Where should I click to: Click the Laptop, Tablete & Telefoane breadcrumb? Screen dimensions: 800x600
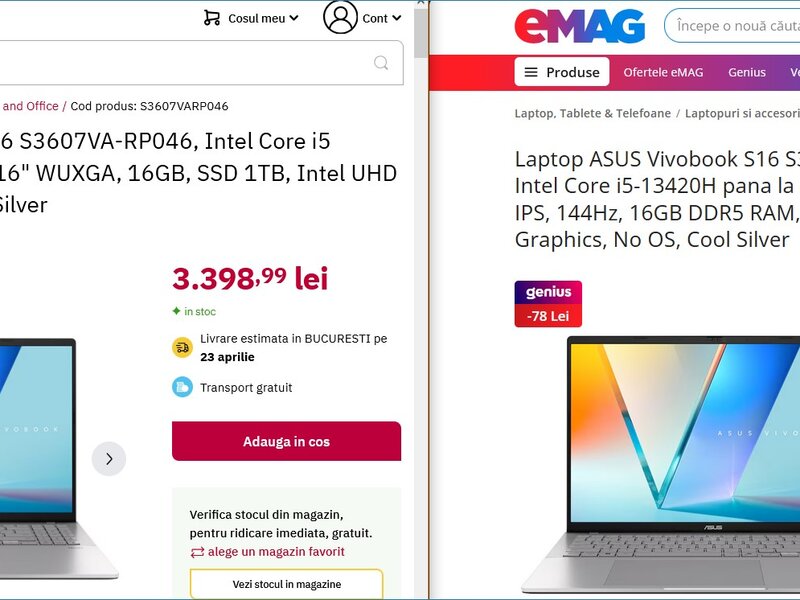point(592,113)
